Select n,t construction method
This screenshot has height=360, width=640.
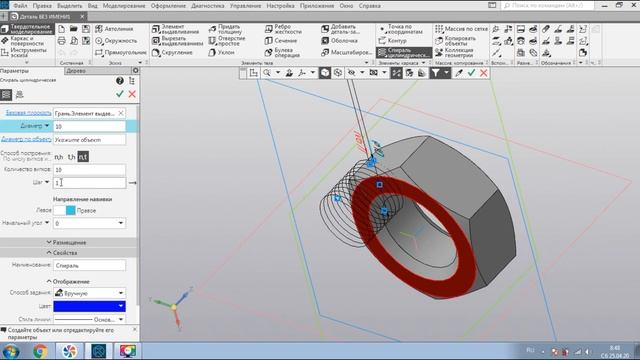(x=83, y=157)
